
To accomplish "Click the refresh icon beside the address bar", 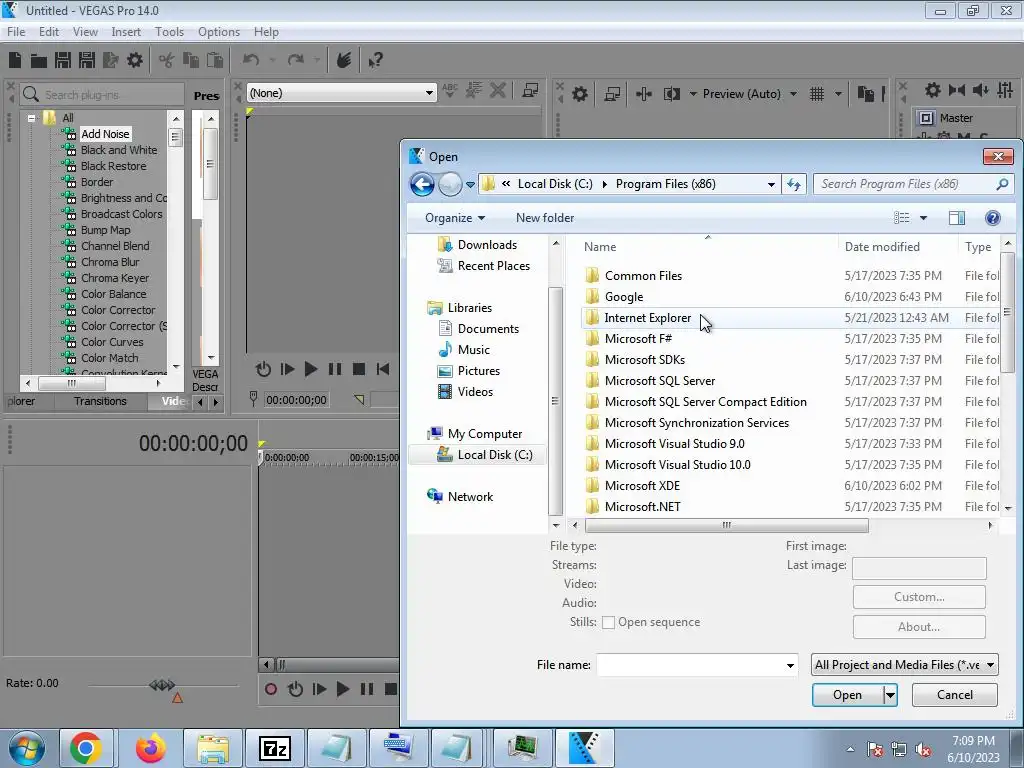I will click(x=794, y=184).
